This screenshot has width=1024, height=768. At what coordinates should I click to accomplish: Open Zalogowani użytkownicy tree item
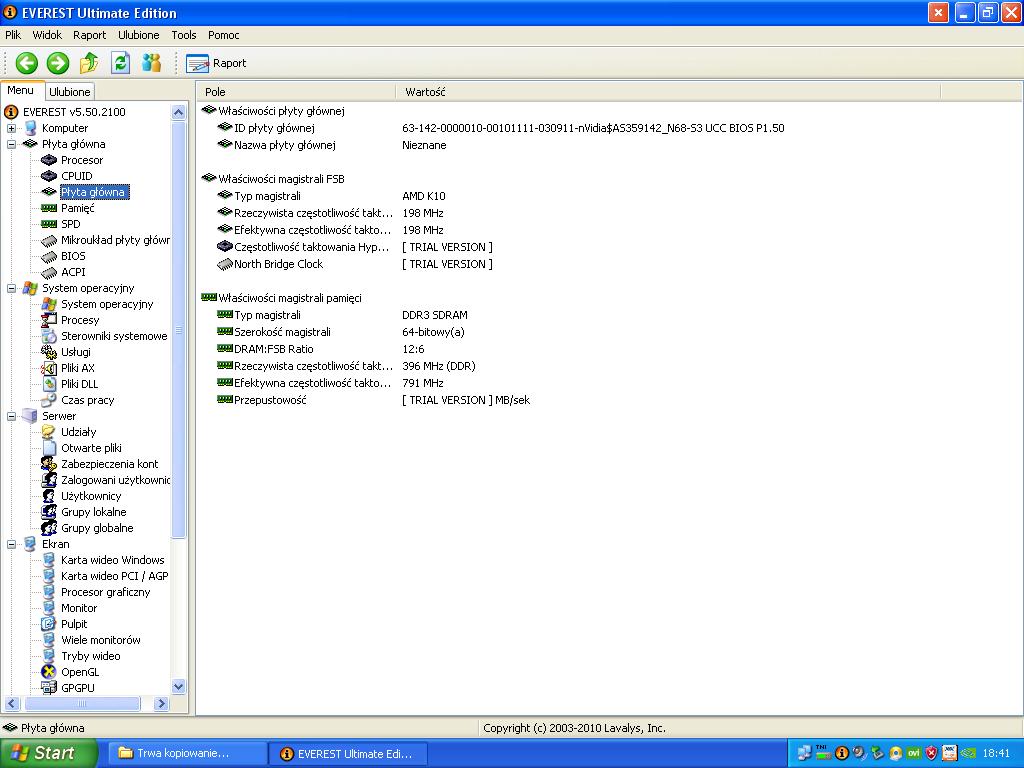[x=115, y=481]
